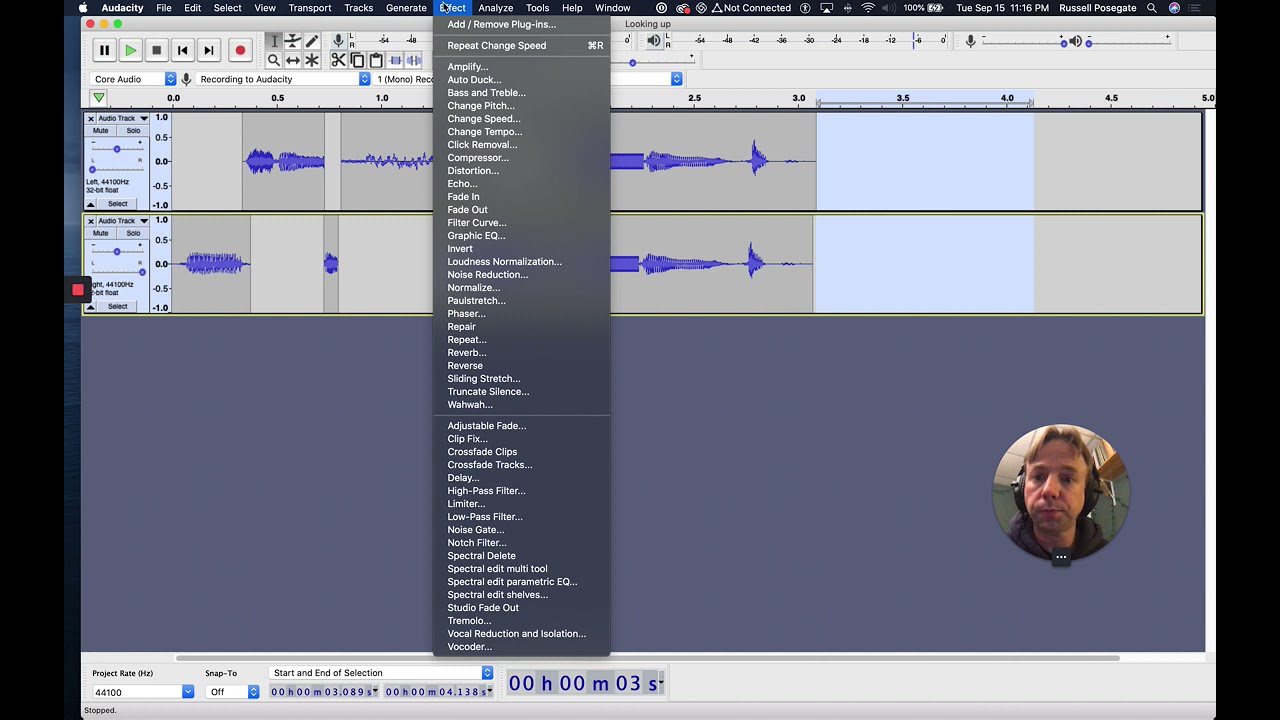This screenshot has width=1280, height=720.
Task: Select the Time Shift tool
Action: tap(293, 60)
